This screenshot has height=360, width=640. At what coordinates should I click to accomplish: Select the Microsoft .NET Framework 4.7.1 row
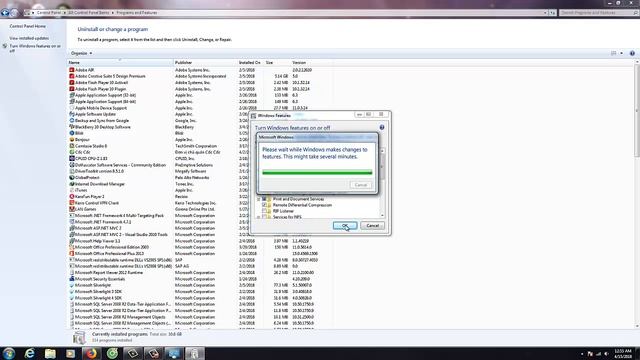(200, 222)
